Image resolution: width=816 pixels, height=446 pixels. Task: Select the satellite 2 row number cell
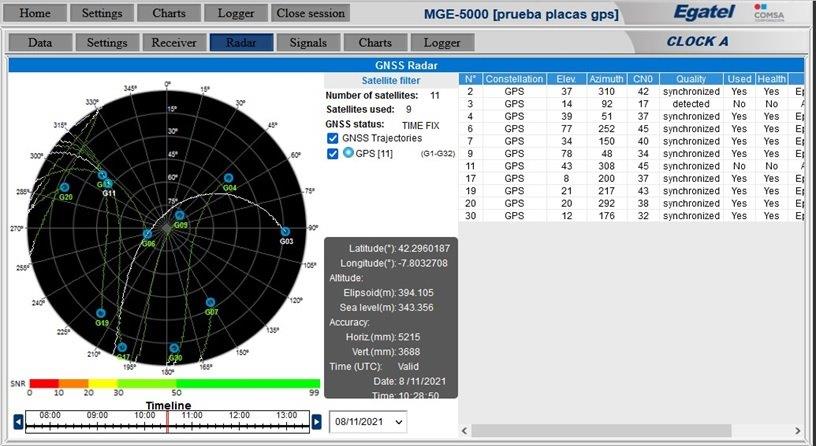coord(470,92)
